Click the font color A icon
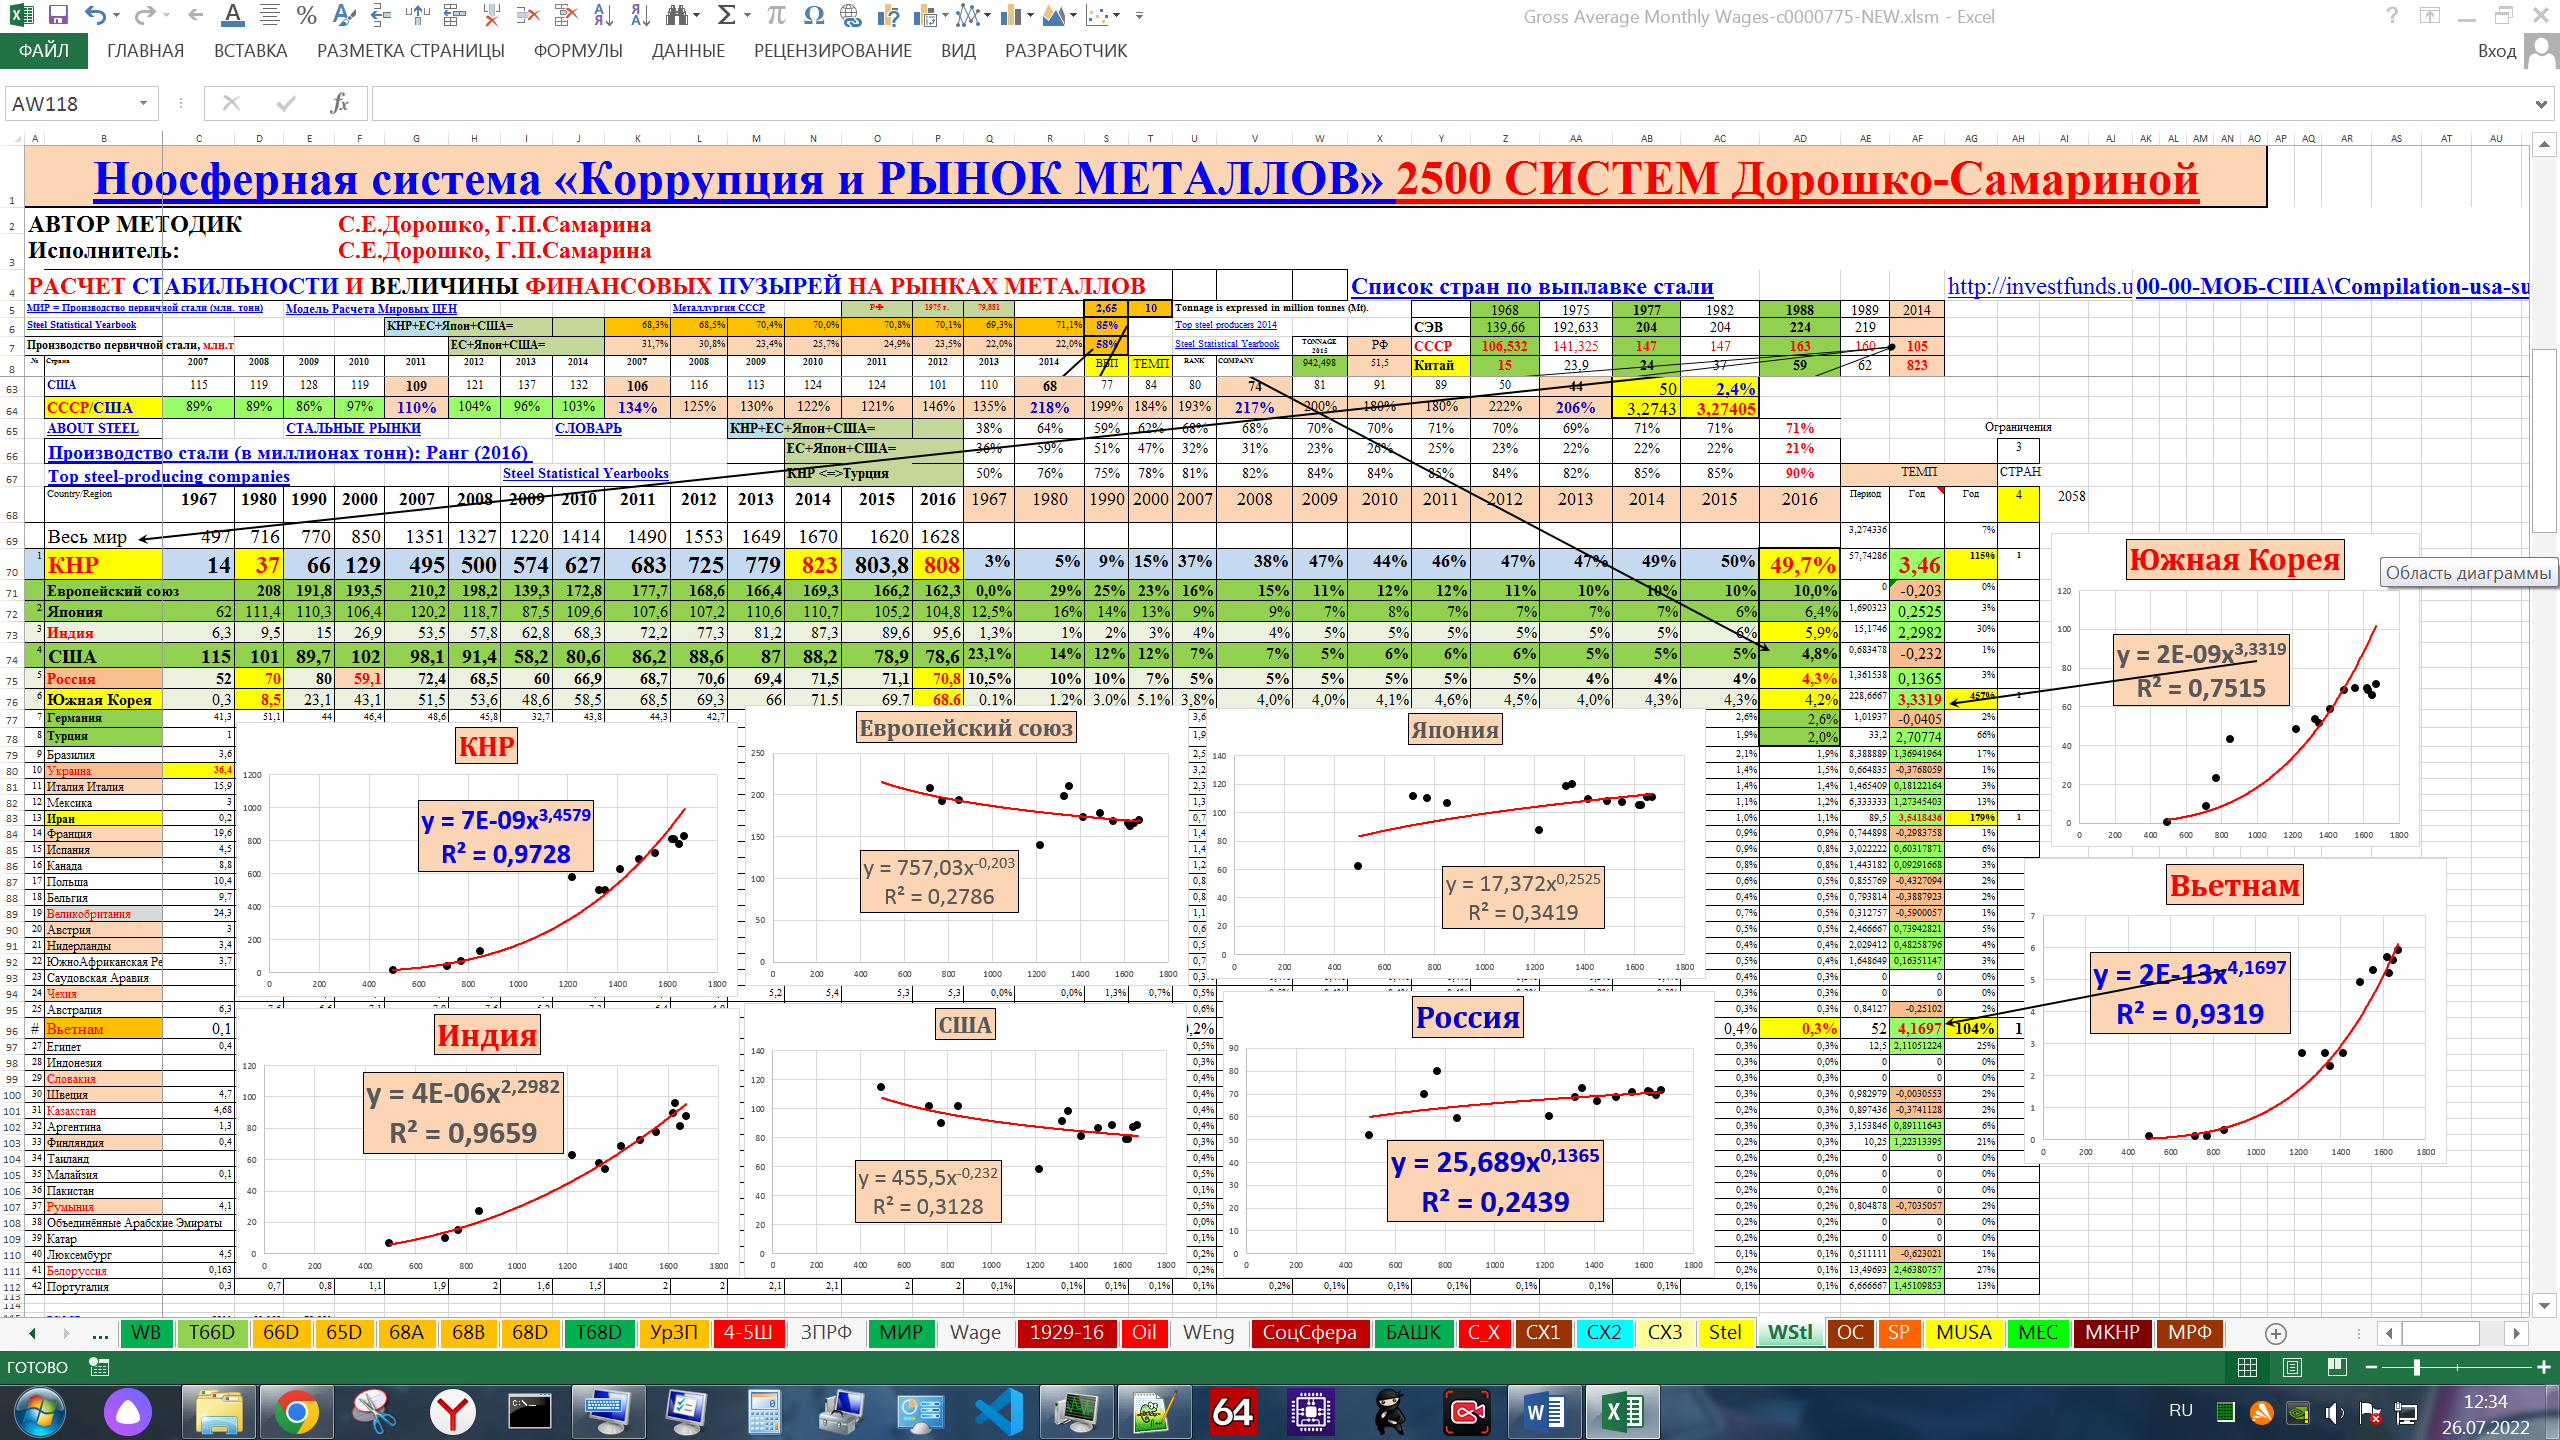 232,16
